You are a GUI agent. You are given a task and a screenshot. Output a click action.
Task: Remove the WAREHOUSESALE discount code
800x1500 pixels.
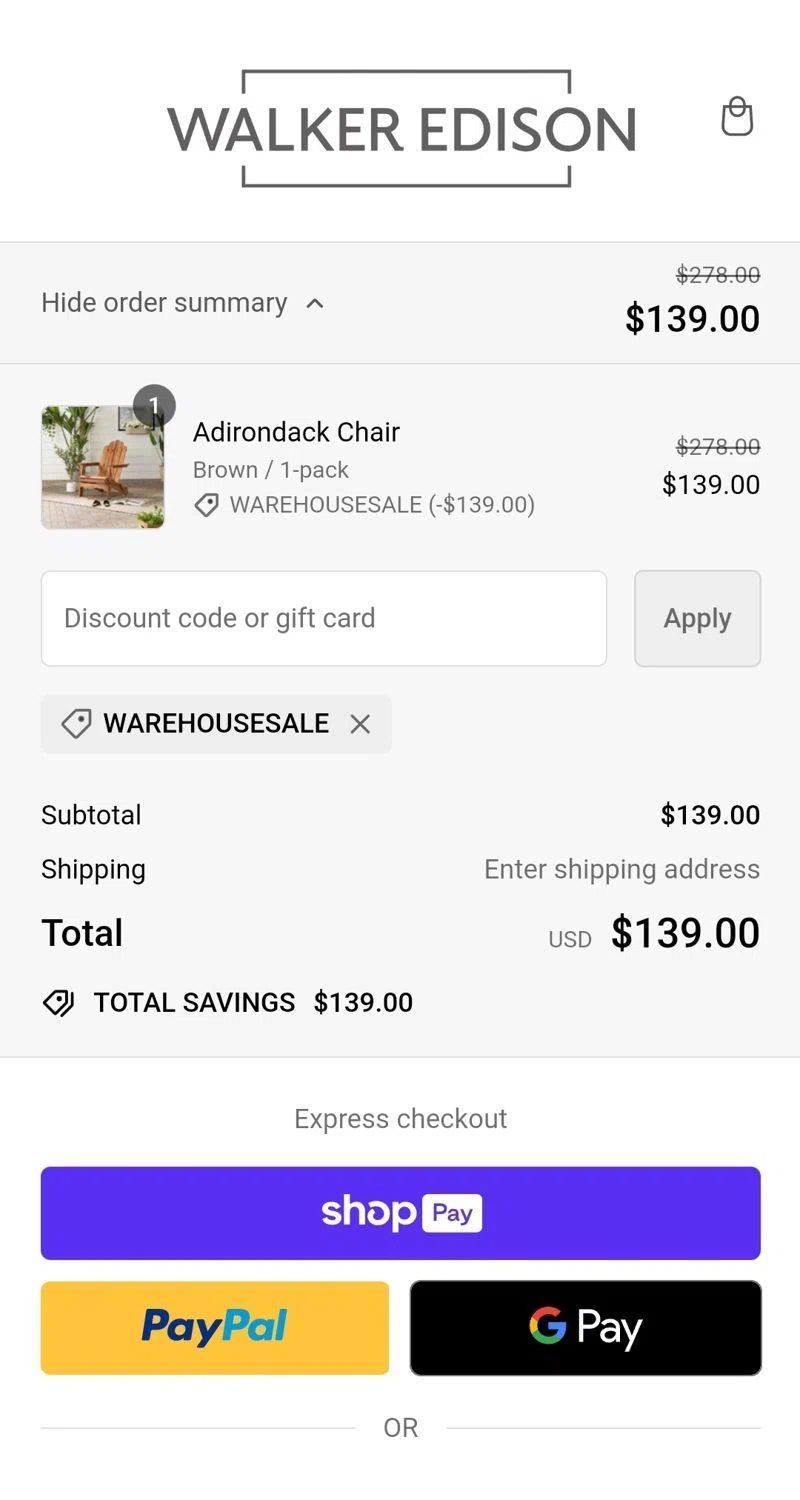tap(360, 724)
